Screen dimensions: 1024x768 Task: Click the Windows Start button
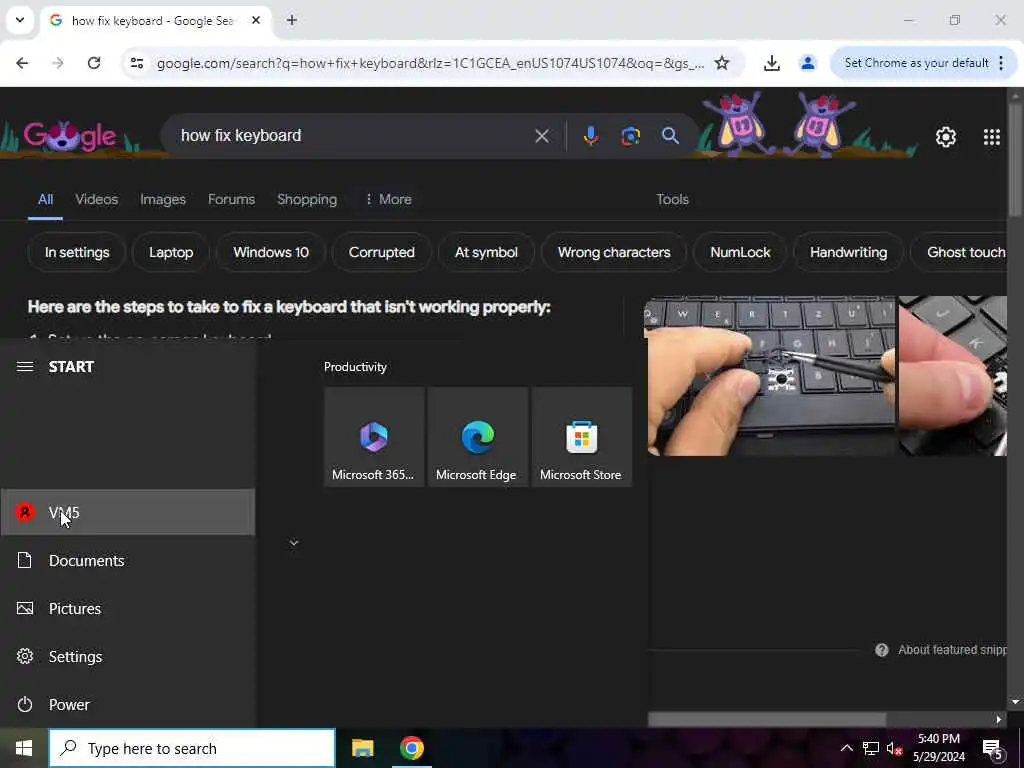(24, 748)
